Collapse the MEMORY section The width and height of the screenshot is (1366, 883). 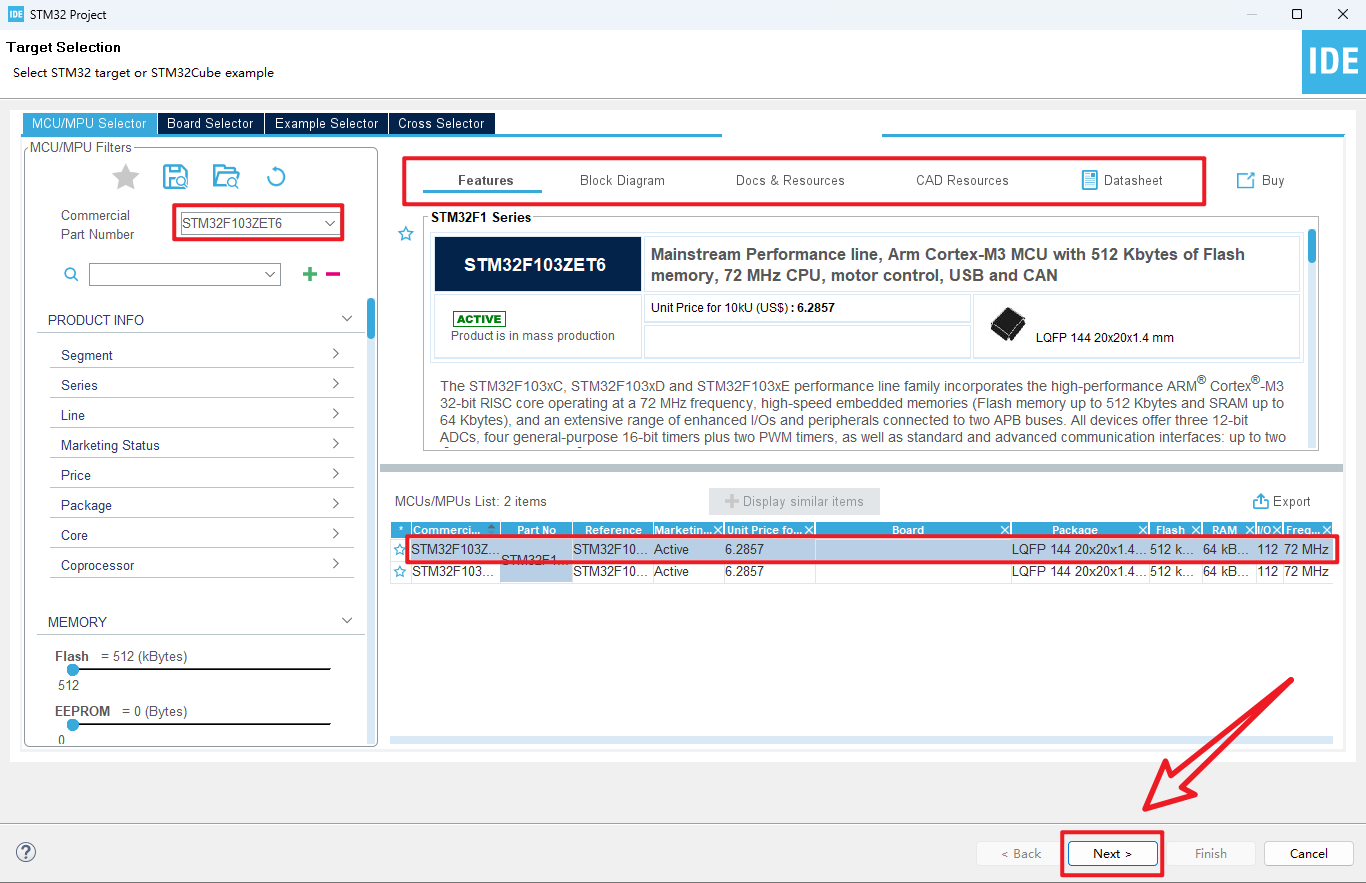click(x=347, y=621)
